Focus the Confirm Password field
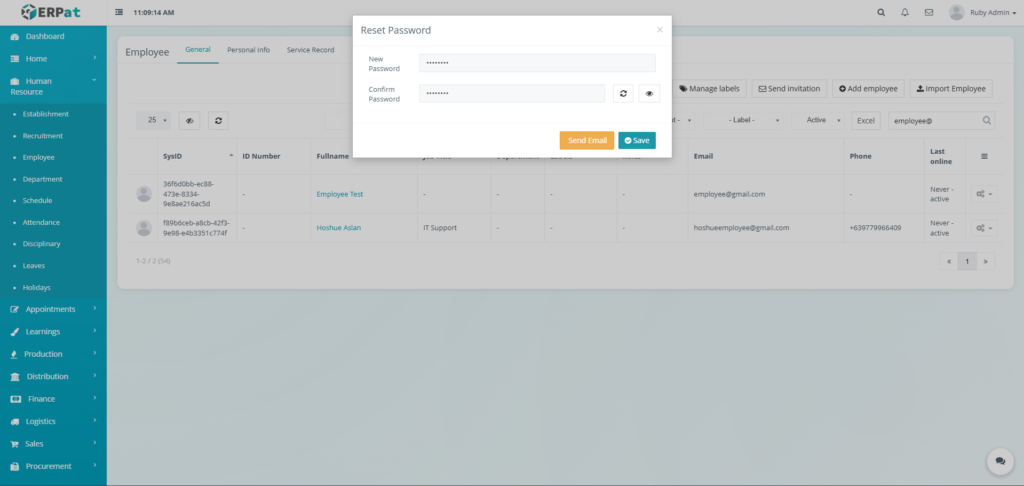 click(x=512, y=93)
